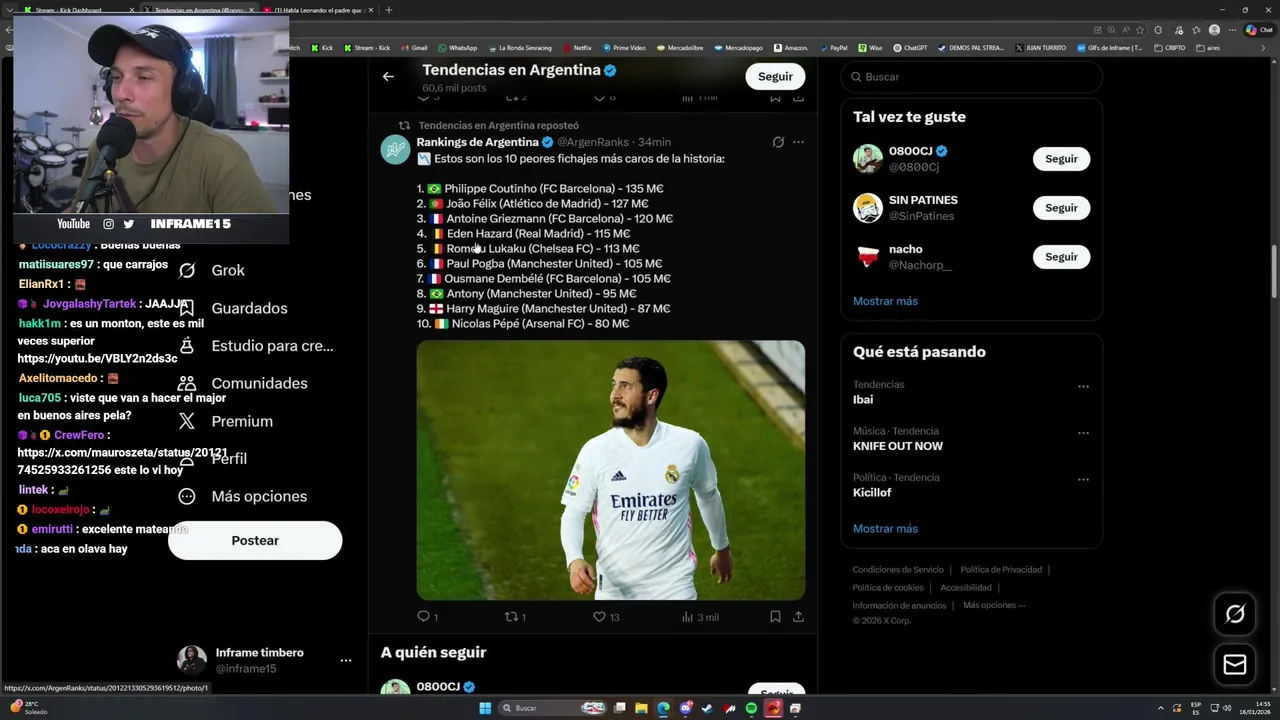Go back with the arrow beside Tendencias en Argentina
The width and height of the screenshot is (1280, 720).
click(388, 76)
